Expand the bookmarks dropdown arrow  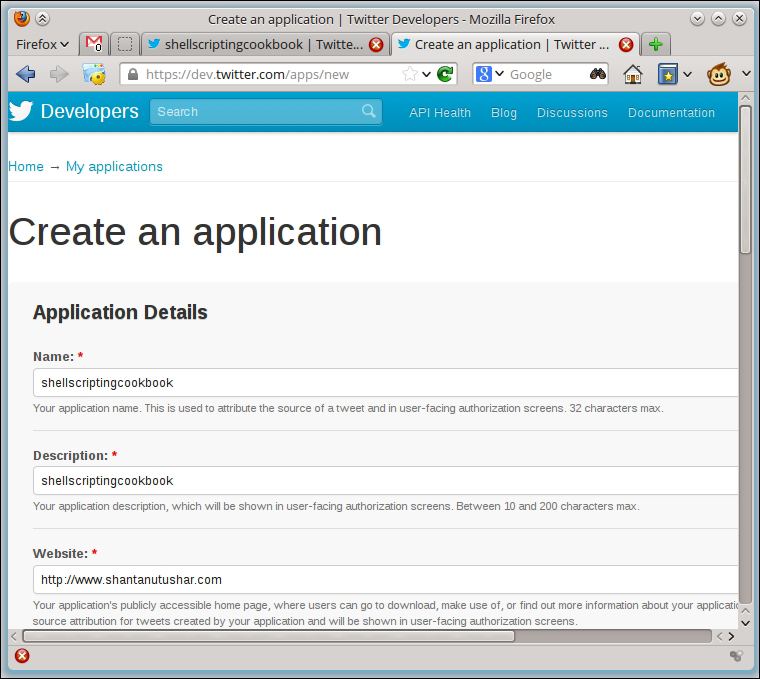point(687,74)
